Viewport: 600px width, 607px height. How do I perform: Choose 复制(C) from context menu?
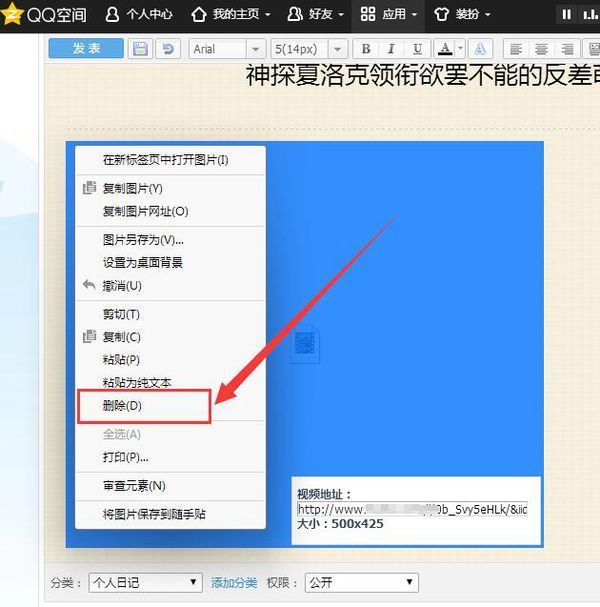click(170, 337)
